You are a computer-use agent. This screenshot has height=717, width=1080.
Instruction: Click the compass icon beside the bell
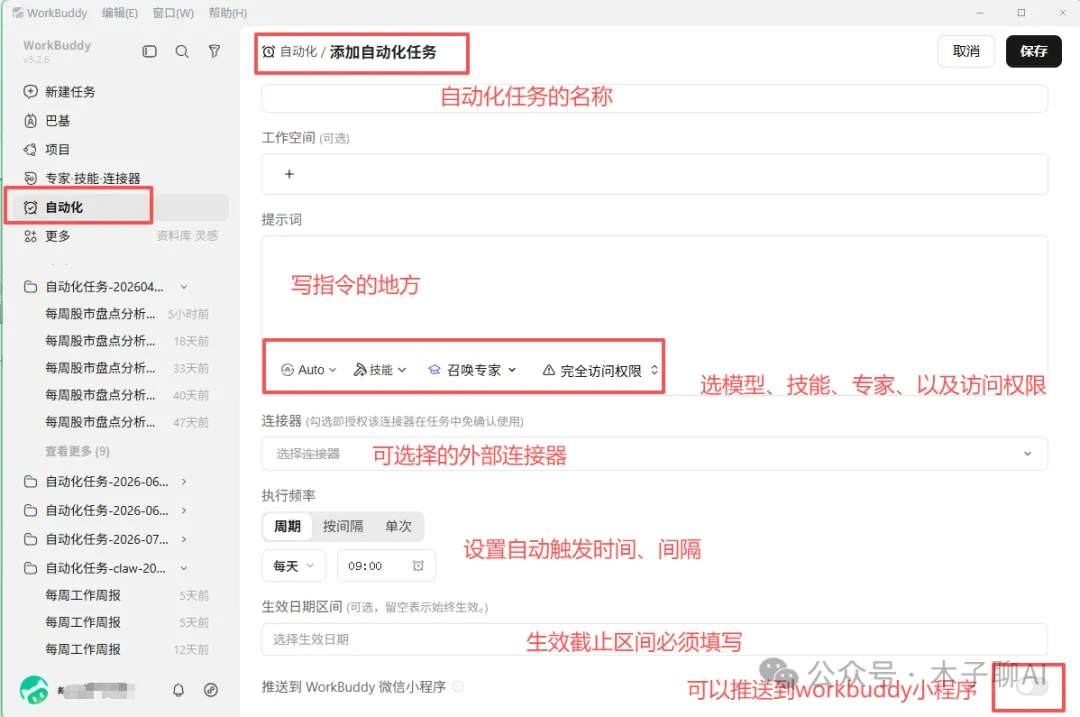click(x=211, y=689)
